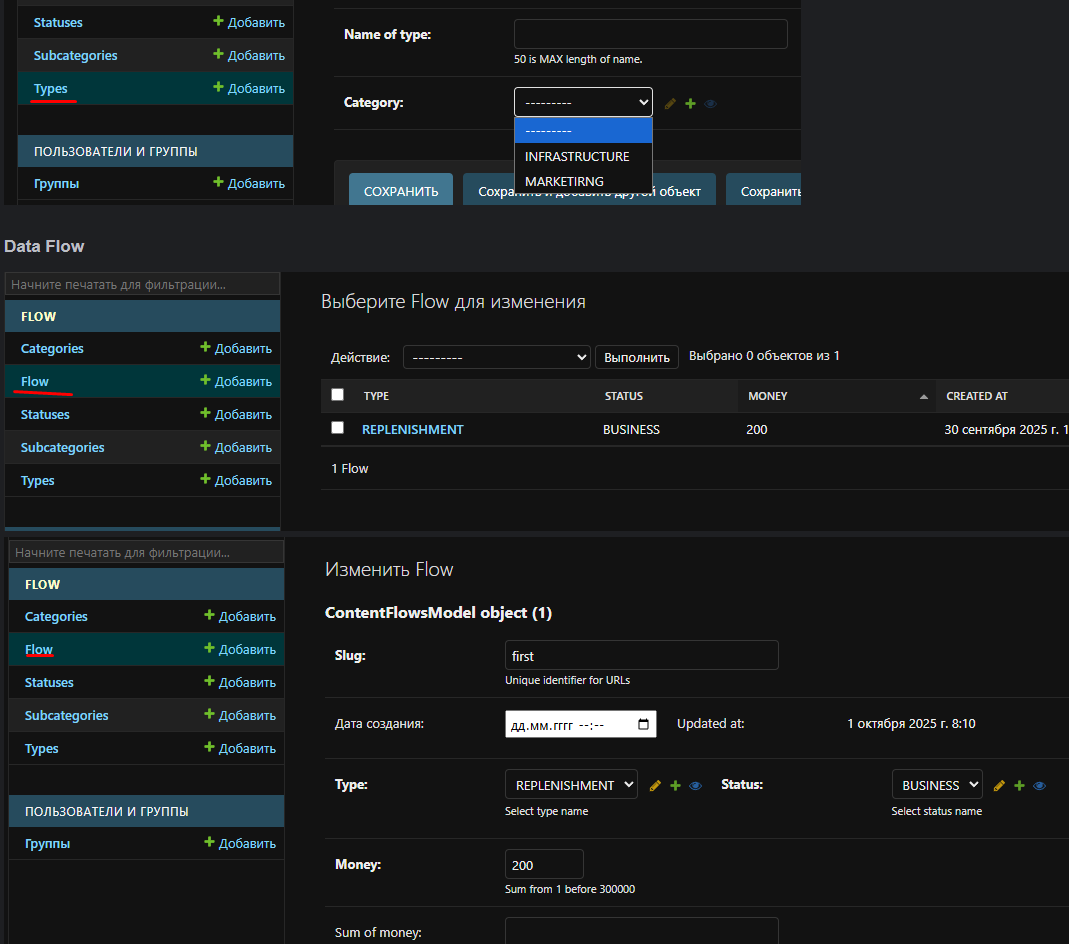Focus the sidebar filter box in Изменить Flow panel

coord(147,552)
